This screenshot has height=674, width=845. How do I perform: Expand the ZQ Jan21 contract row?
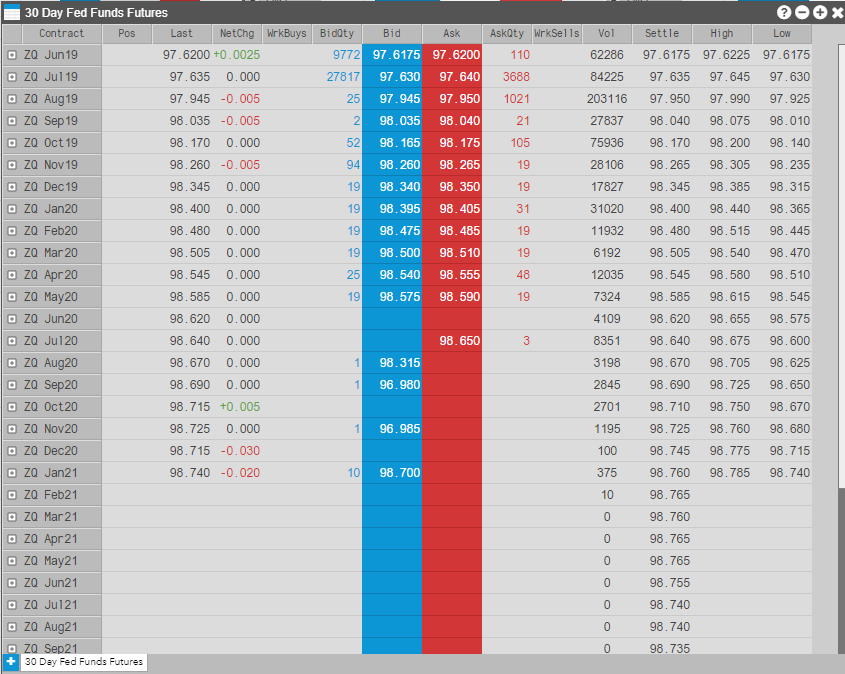(12, 473)
